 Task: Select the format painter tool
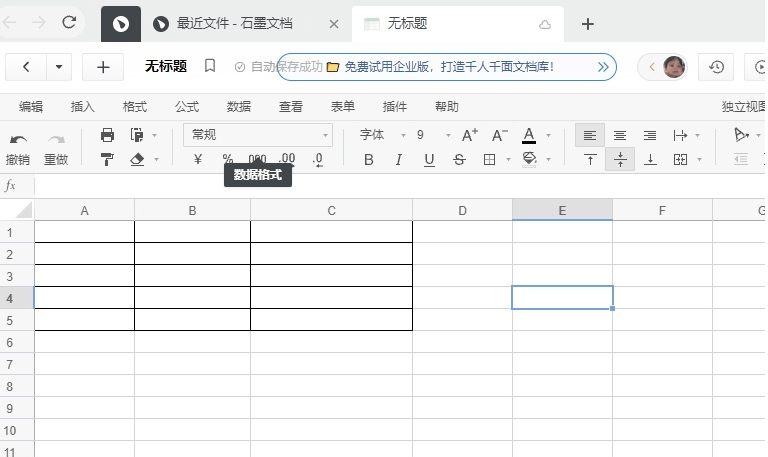[107, 159]
